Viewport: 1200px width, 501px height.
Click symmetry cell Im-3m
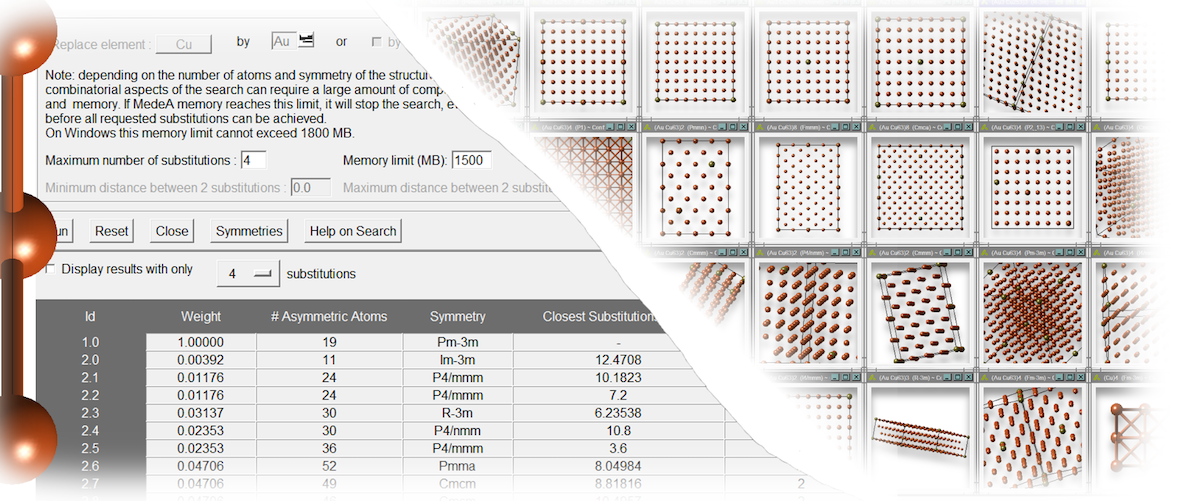coord(458,359)
